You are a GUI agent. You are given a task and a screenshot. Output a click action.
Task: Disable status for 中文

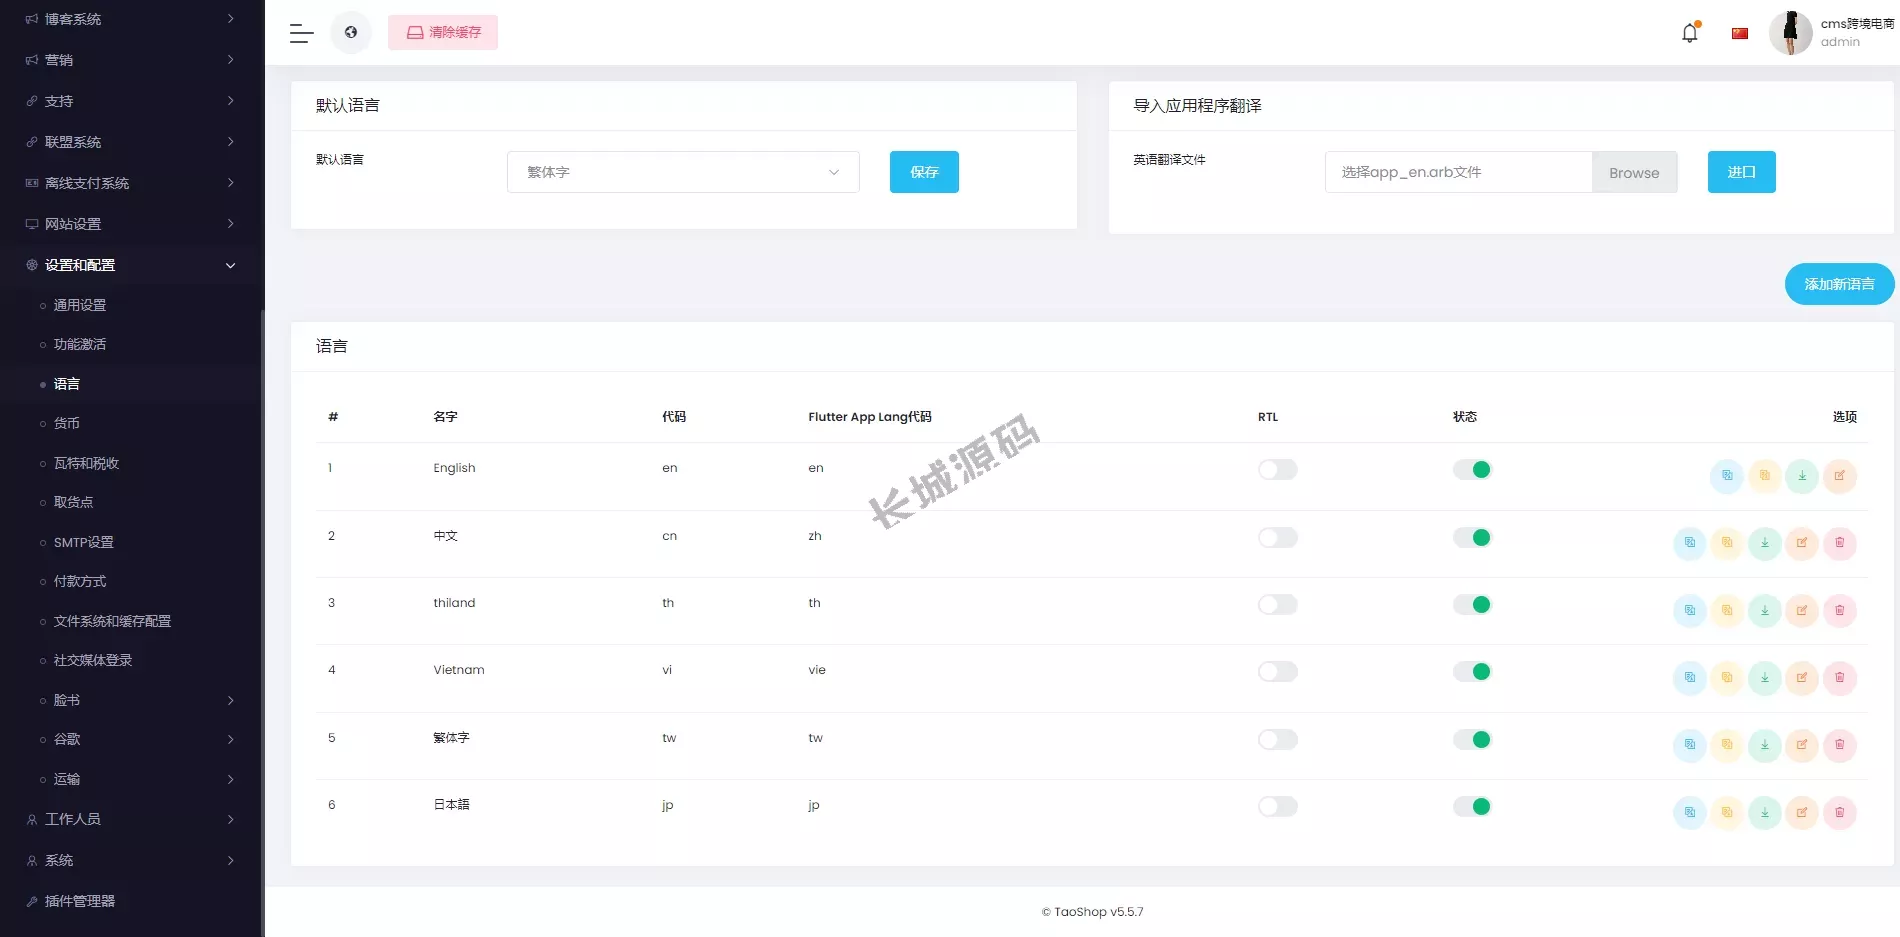(x=1473, y=538)
